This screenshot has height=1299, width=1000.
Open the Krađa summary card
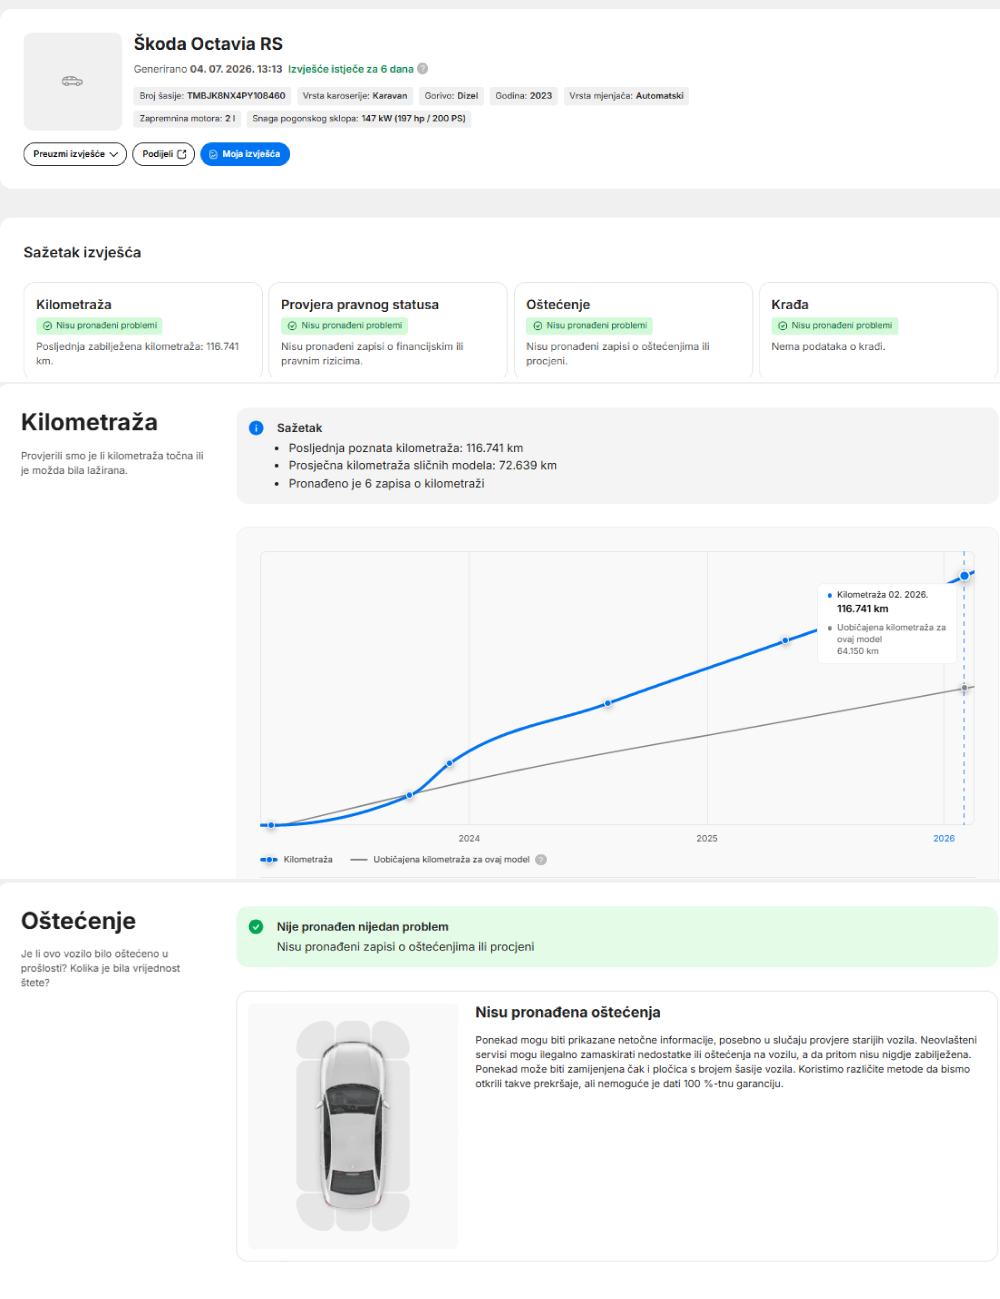pos(878,331)
